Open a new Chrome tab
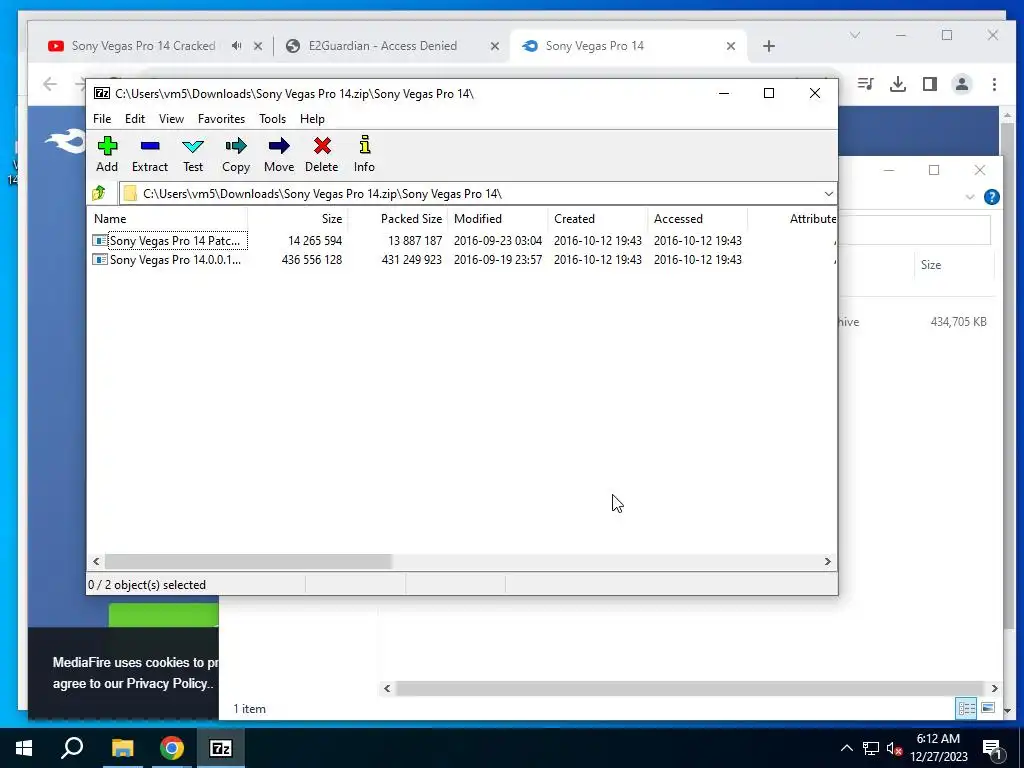Screen dimensions: 1024x768 (x=769, y=46)
